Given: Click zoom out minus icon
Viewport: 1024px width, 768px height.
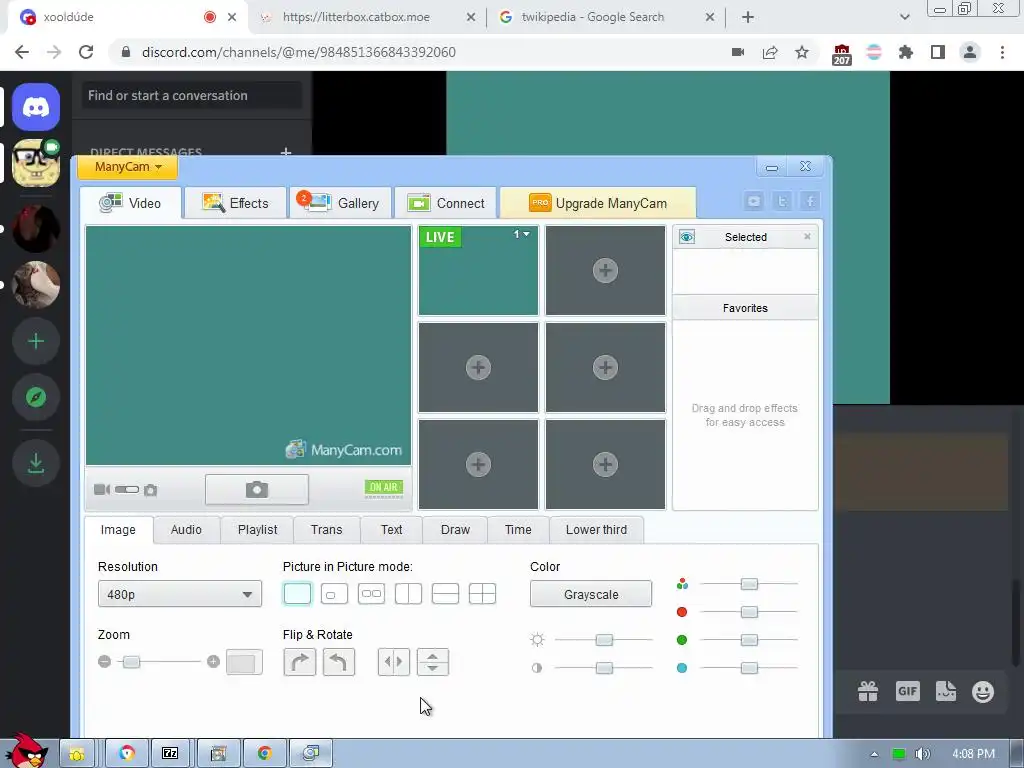Looking at the screenshot, I should coord(104,662).
